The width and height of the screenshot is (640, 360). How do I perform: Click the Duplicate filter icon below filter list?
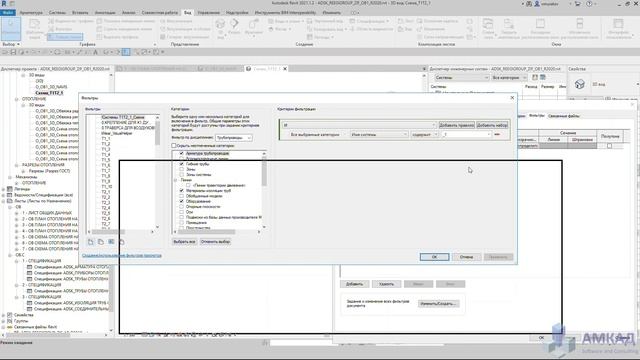pos(101,242)
